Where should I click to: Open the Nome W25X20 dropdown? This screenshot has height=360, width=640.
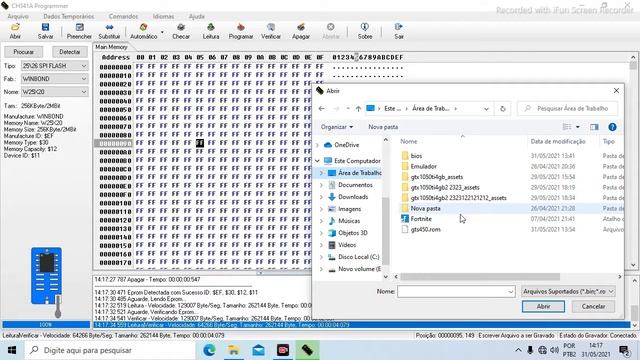(x=54, y=92)
